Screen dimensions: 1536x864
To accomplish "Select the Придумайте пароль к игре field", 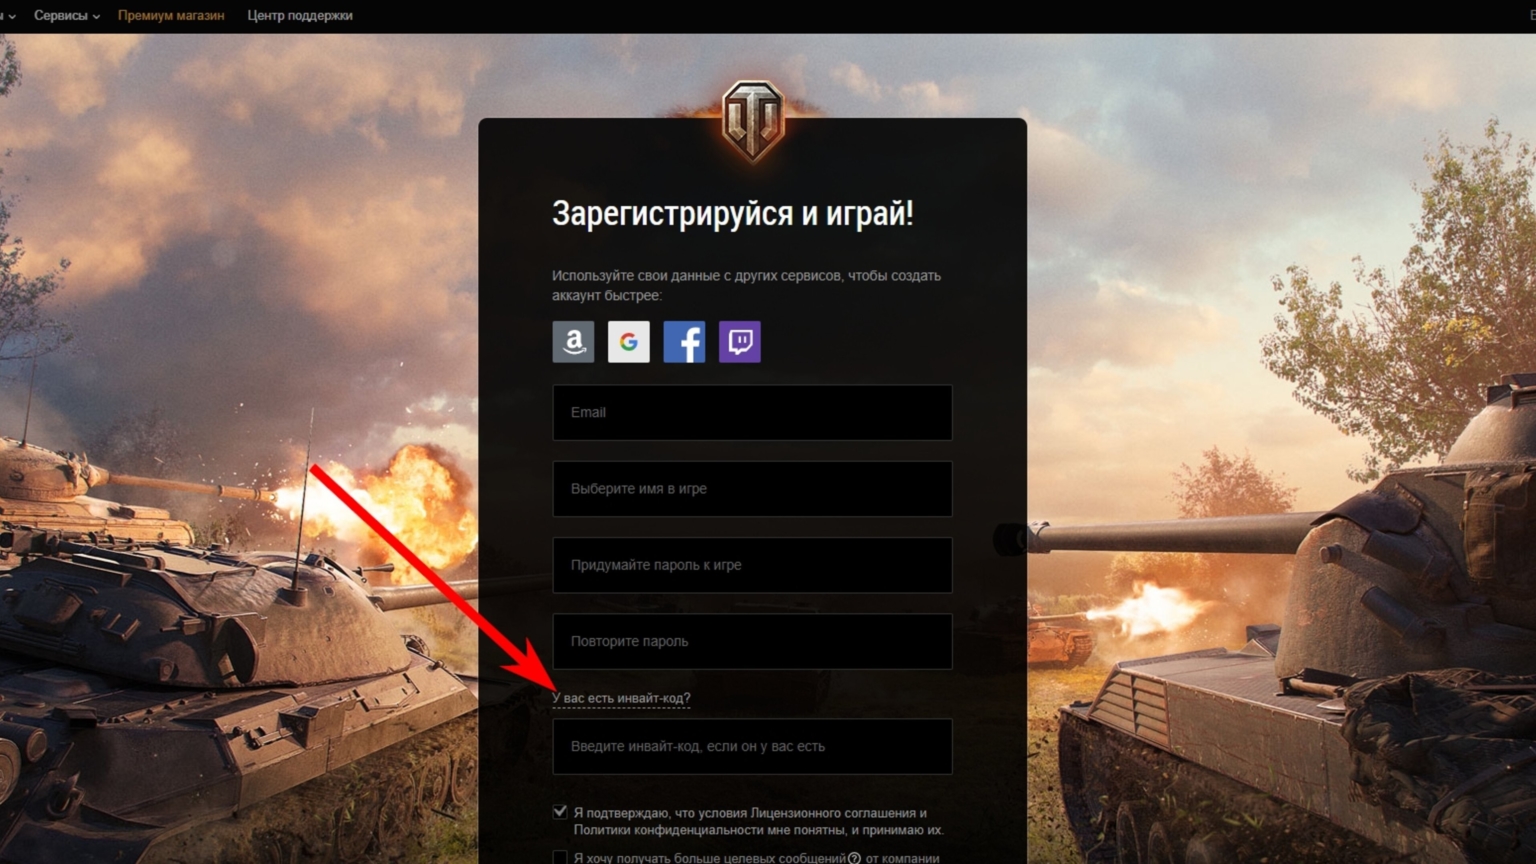I will pos(752,565).
